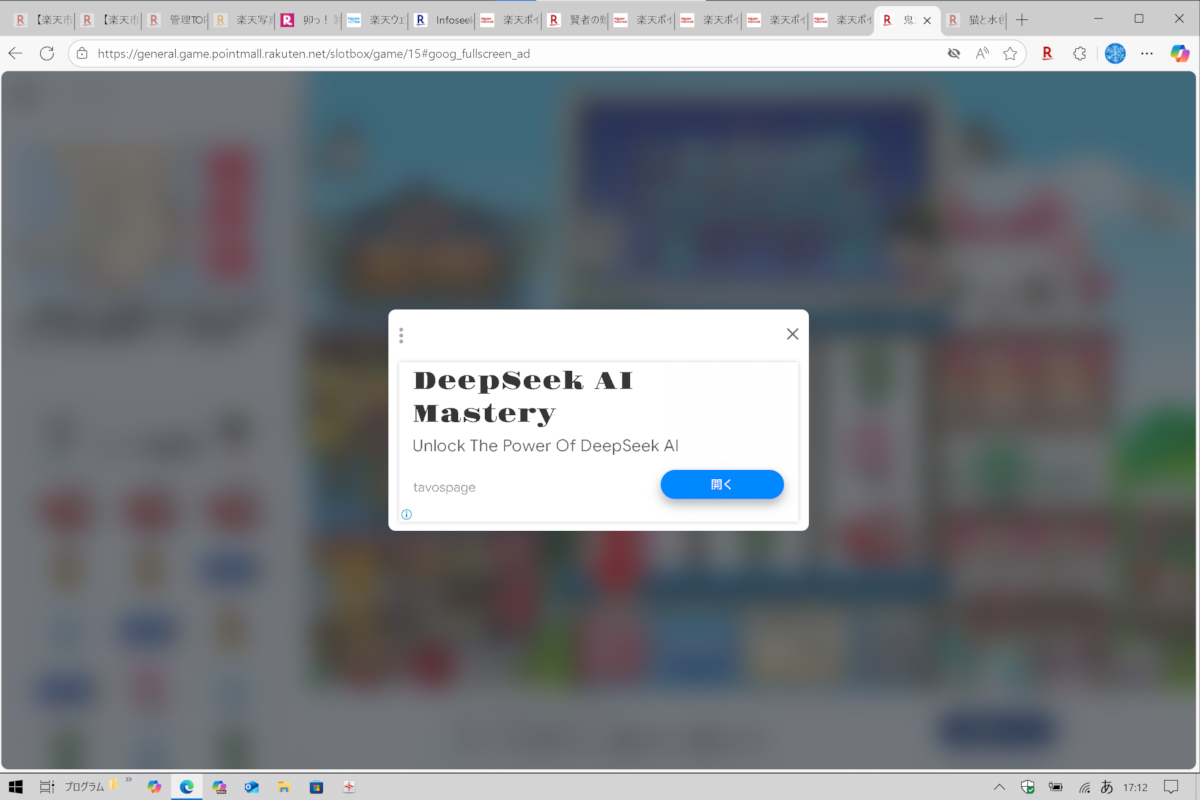Add page to favorites star icon
Image resolution: width=1200 pixels, height=800 pixels.
1010,54
